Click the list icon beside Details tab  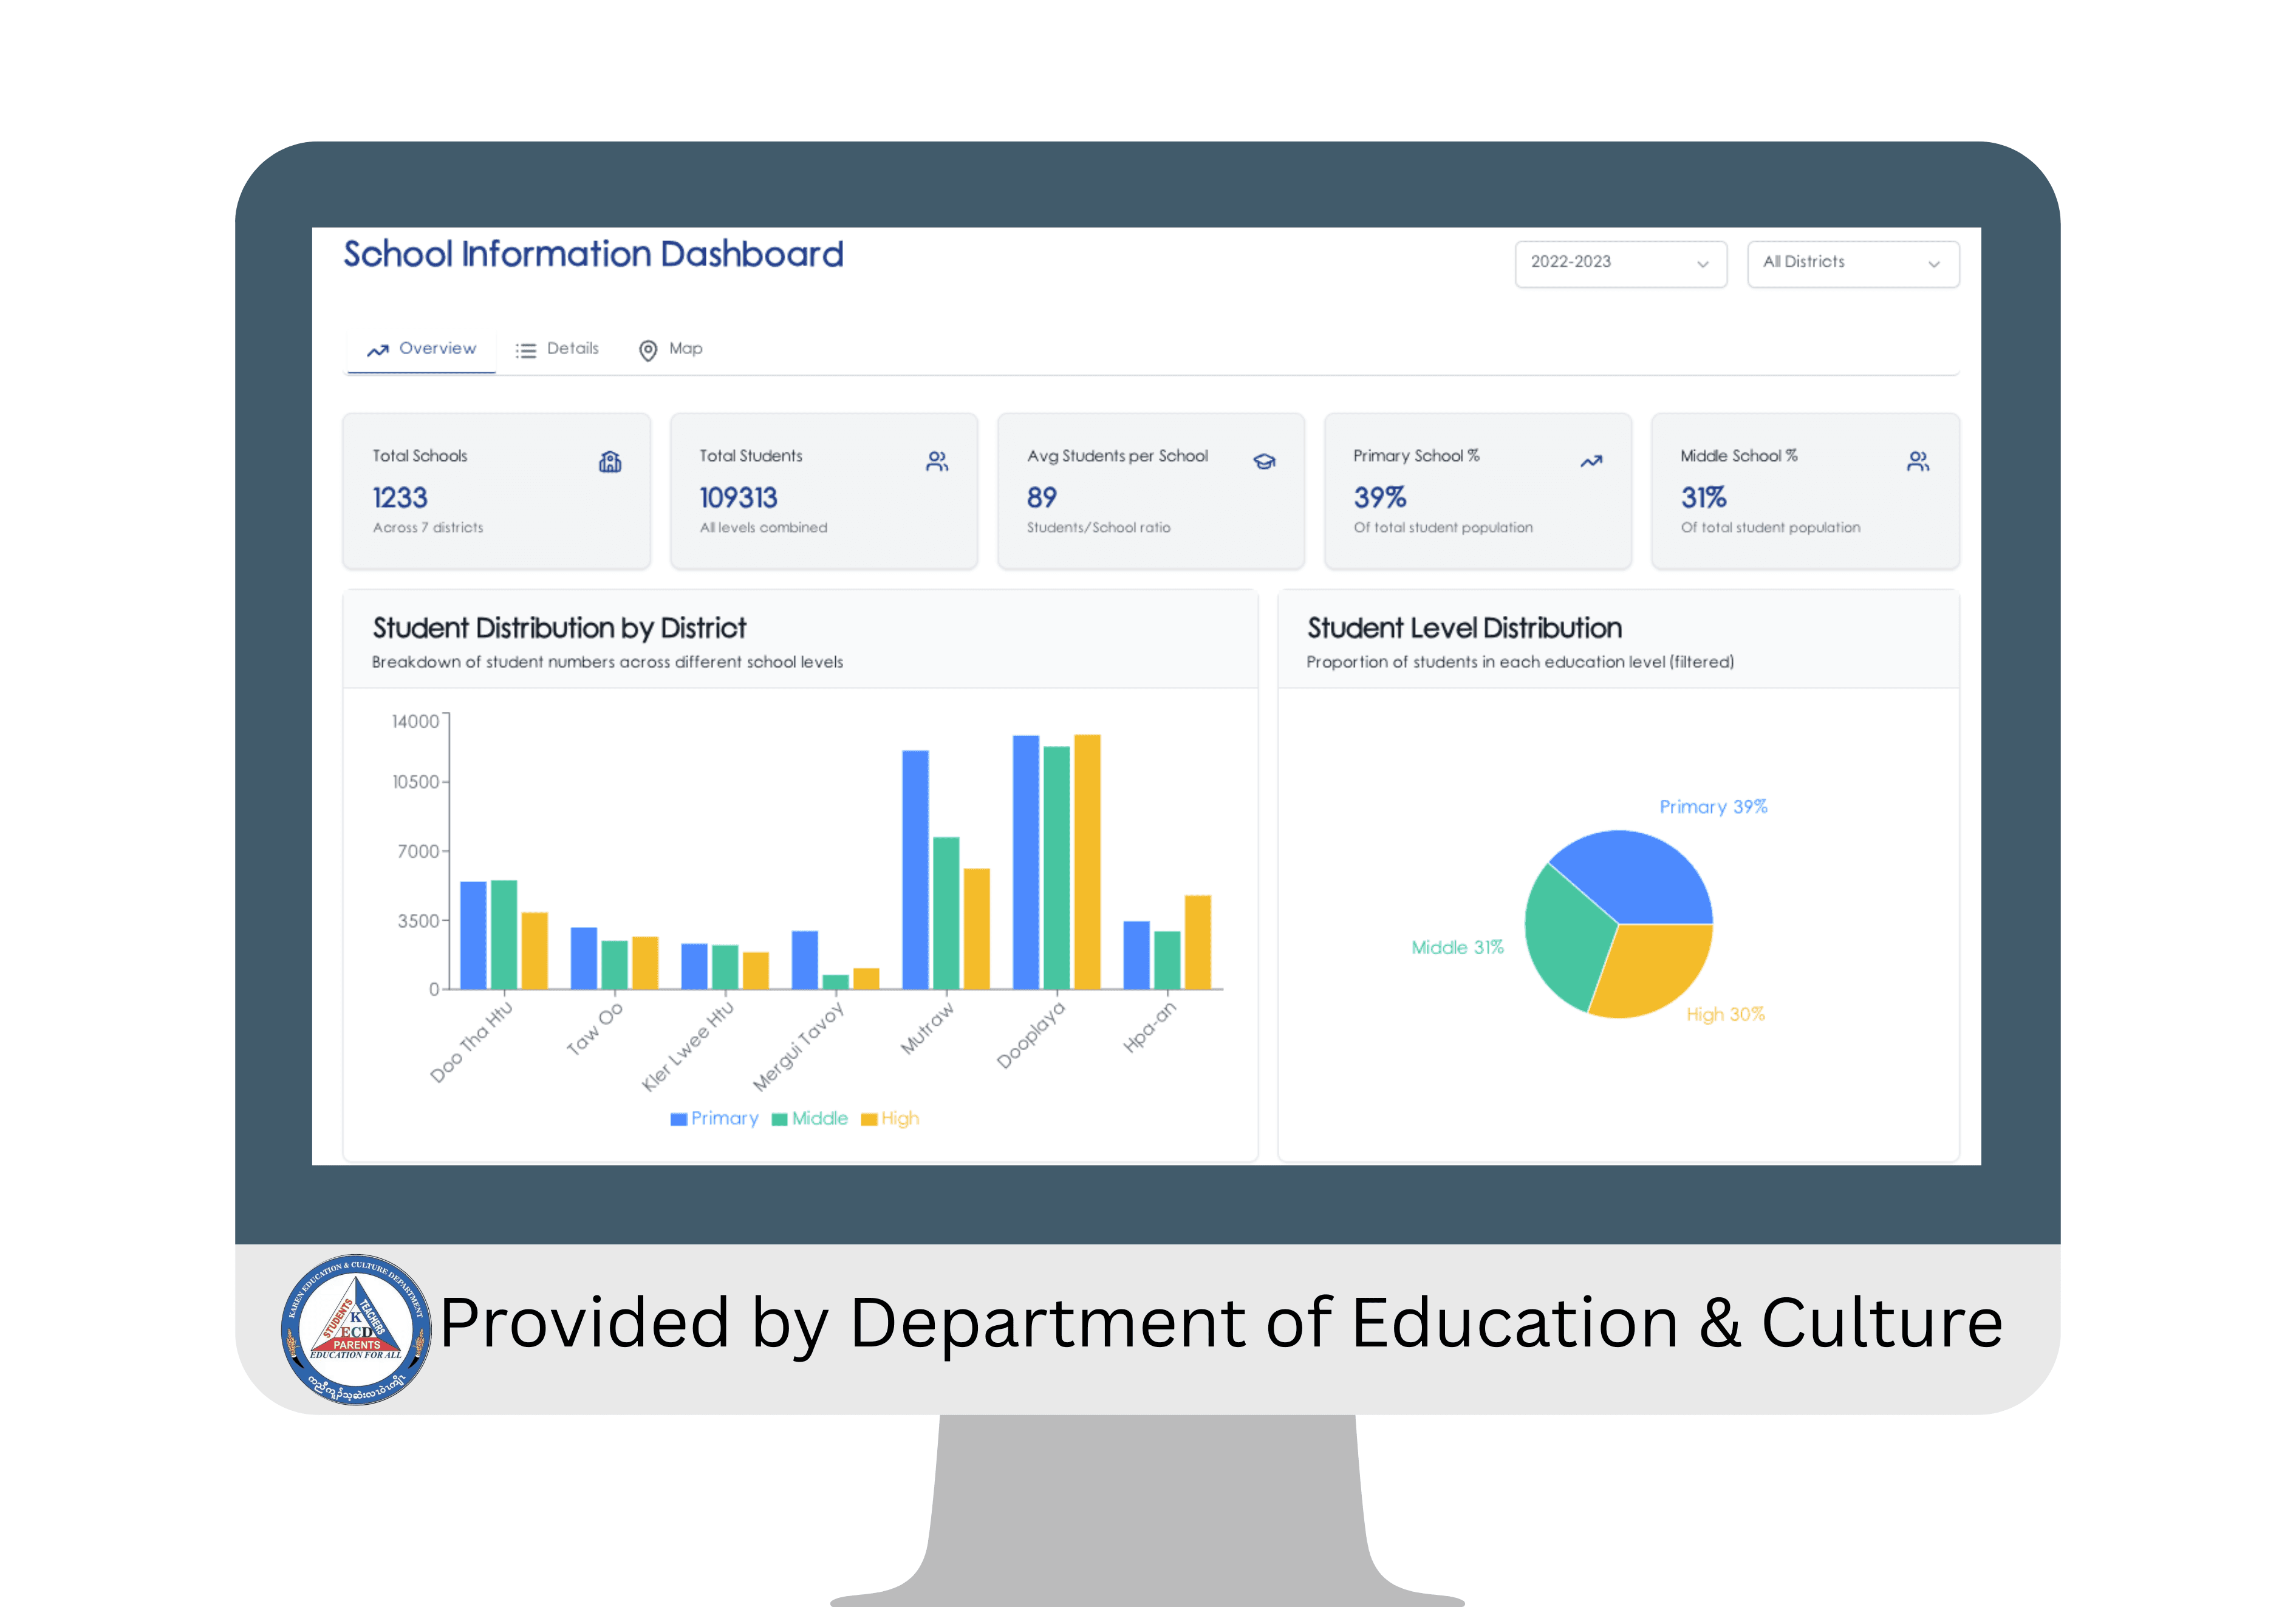526,350
